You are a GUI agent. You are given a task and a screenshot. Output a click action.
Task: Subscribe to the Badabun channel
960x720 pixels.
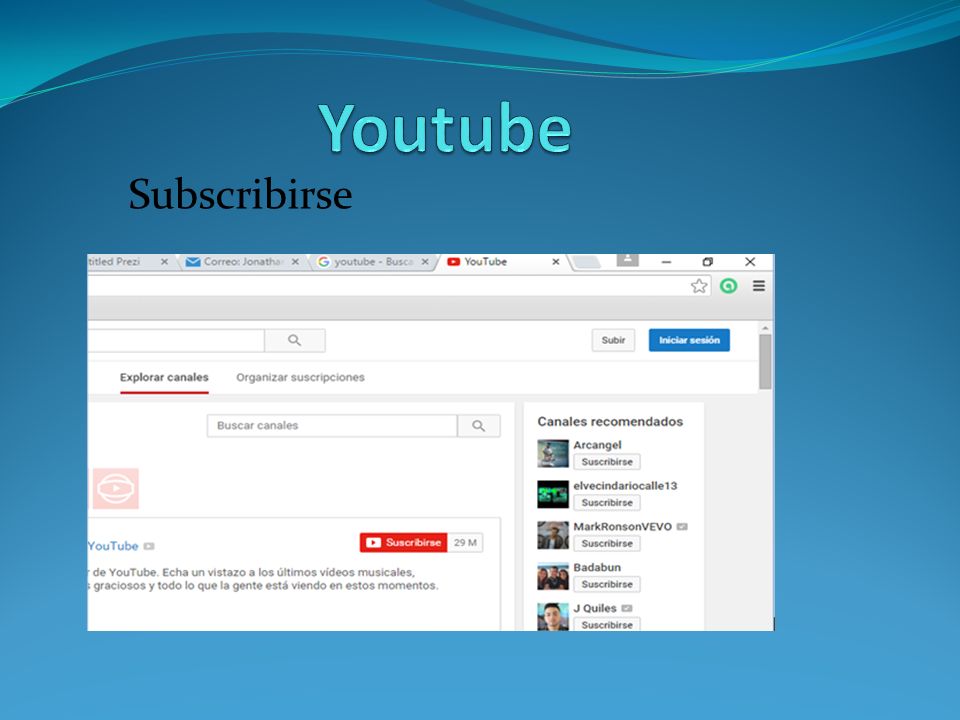coord(607,584)
